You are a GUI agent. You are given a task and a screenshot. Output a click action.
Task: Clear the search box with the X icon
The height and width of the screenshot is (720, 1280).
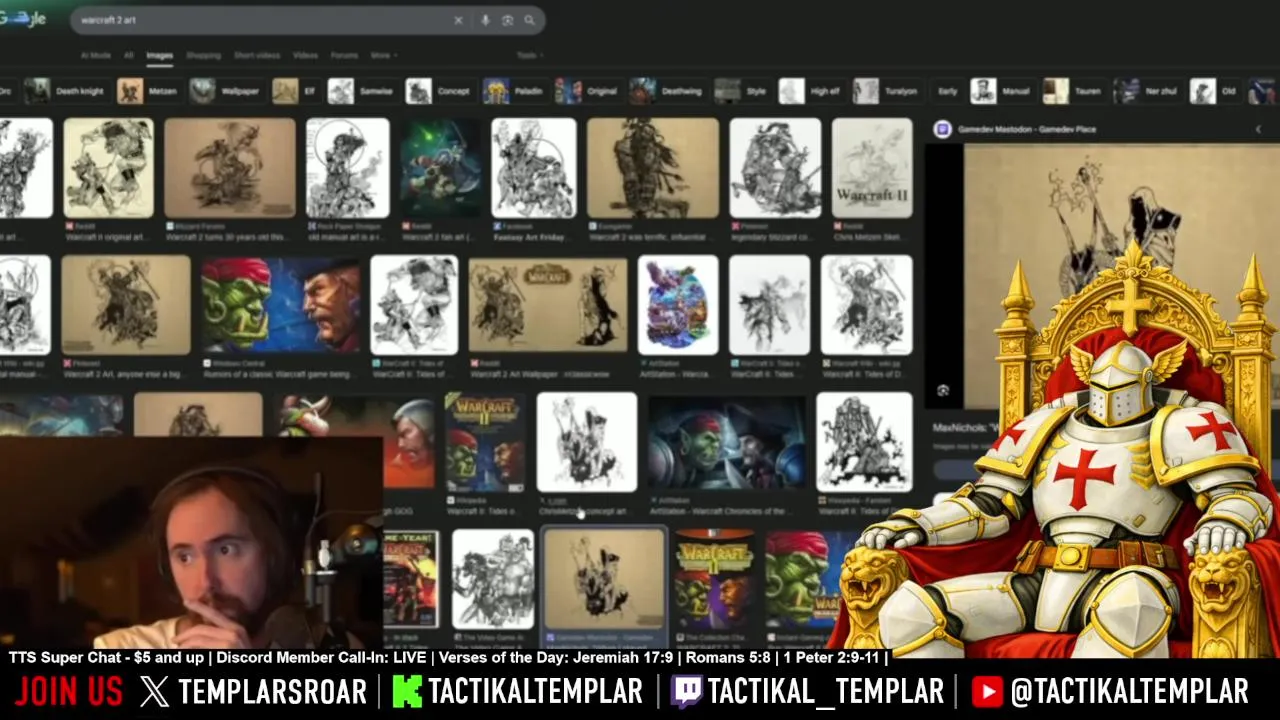(458, 20)
